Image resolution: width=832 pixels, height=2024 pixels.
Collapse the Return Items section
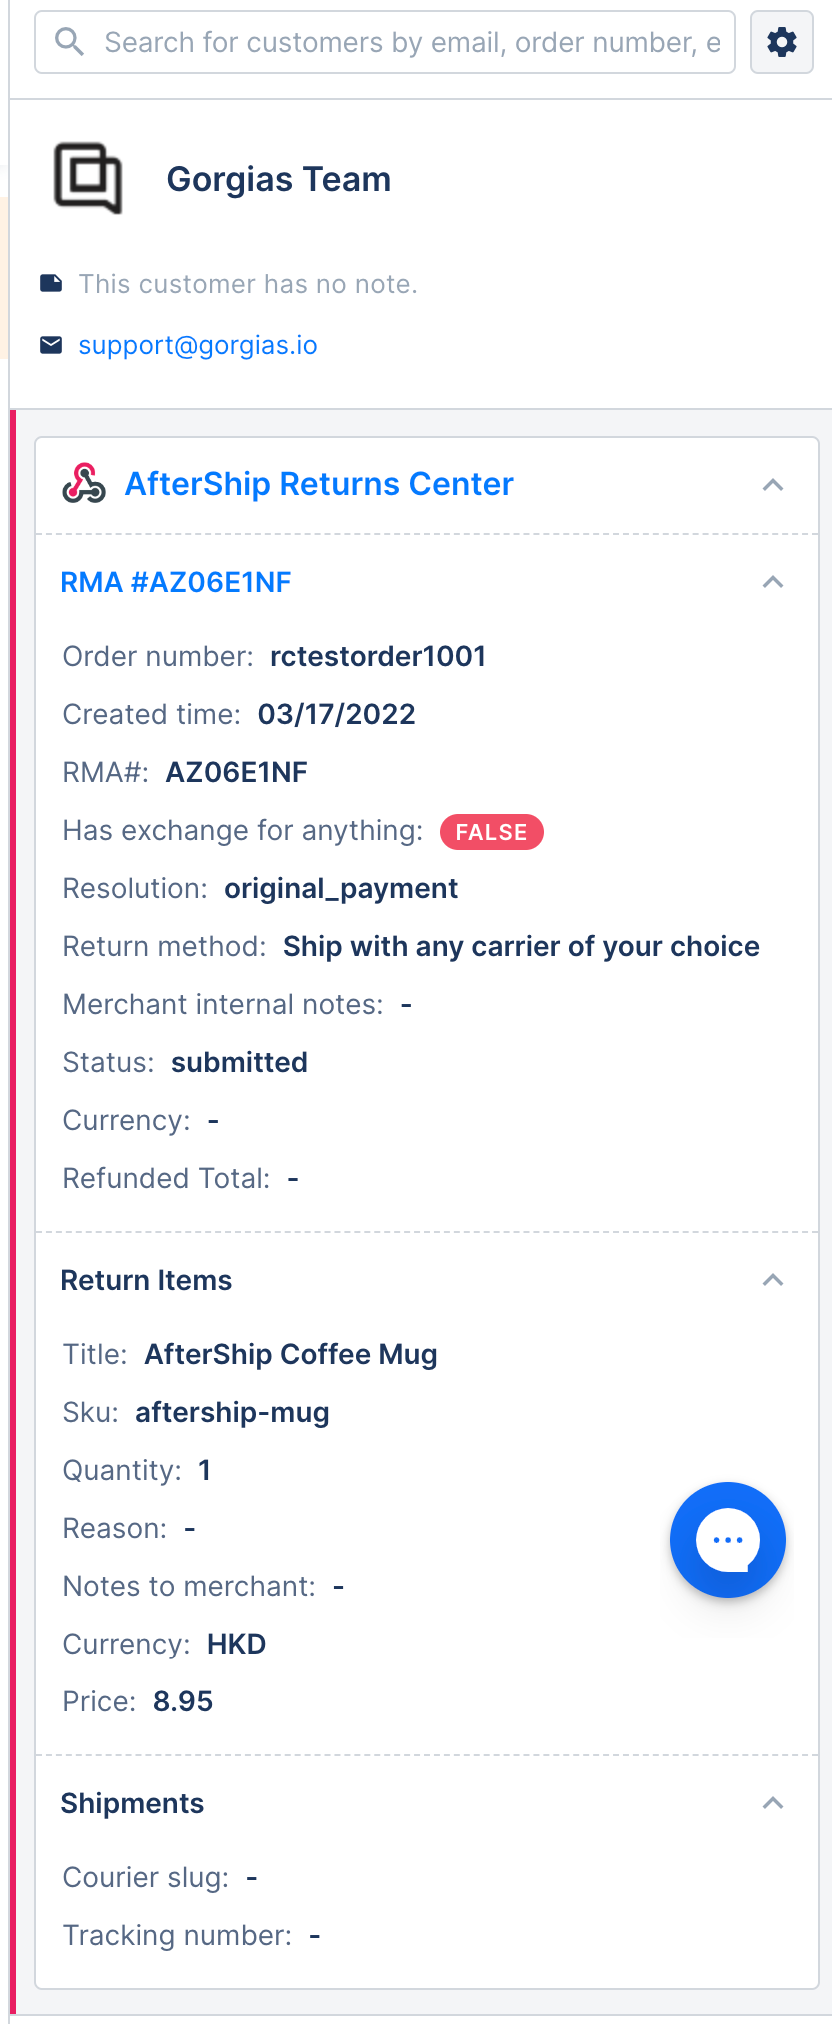coord(773,1280)
